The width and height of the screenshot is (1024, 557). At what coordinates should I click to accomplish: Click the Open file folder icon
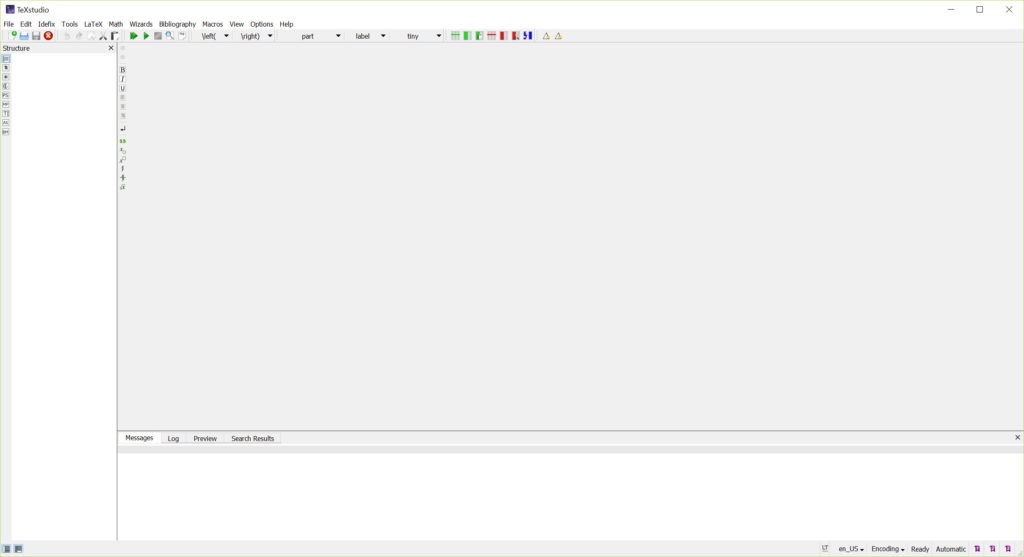(x=24, y=36)
